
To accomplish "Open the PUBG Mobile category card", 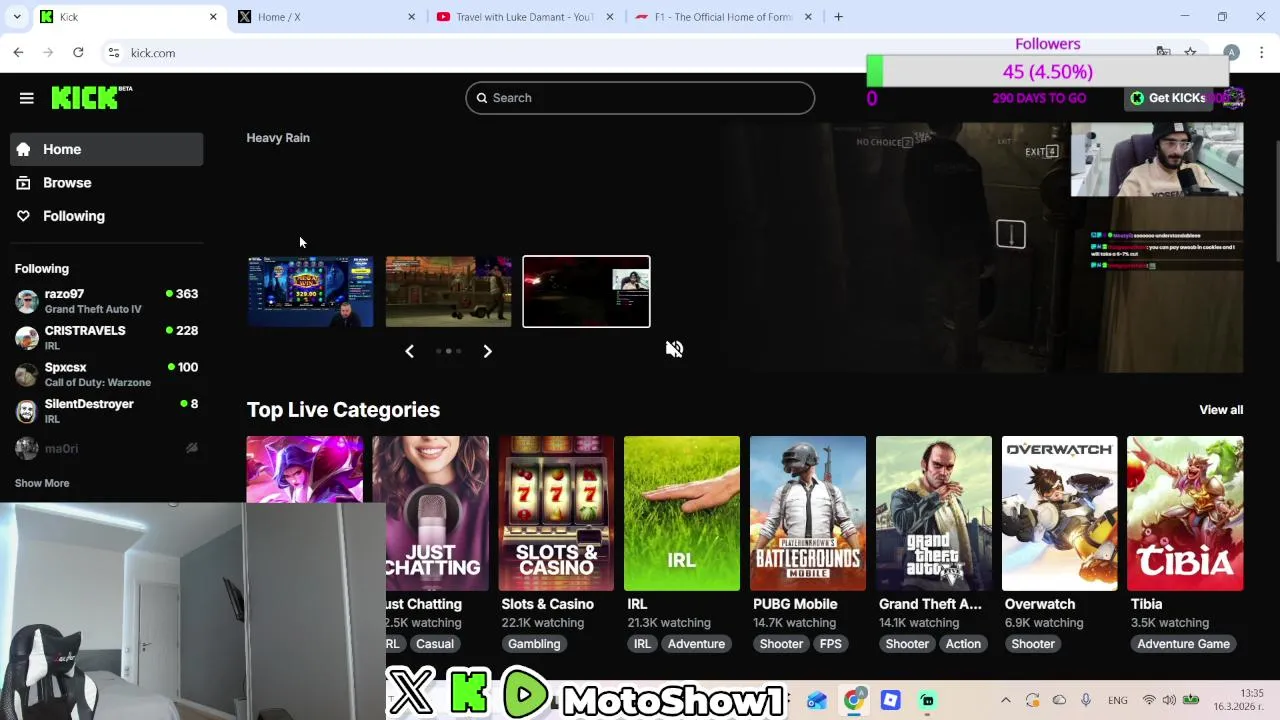I will click(808, 513).
